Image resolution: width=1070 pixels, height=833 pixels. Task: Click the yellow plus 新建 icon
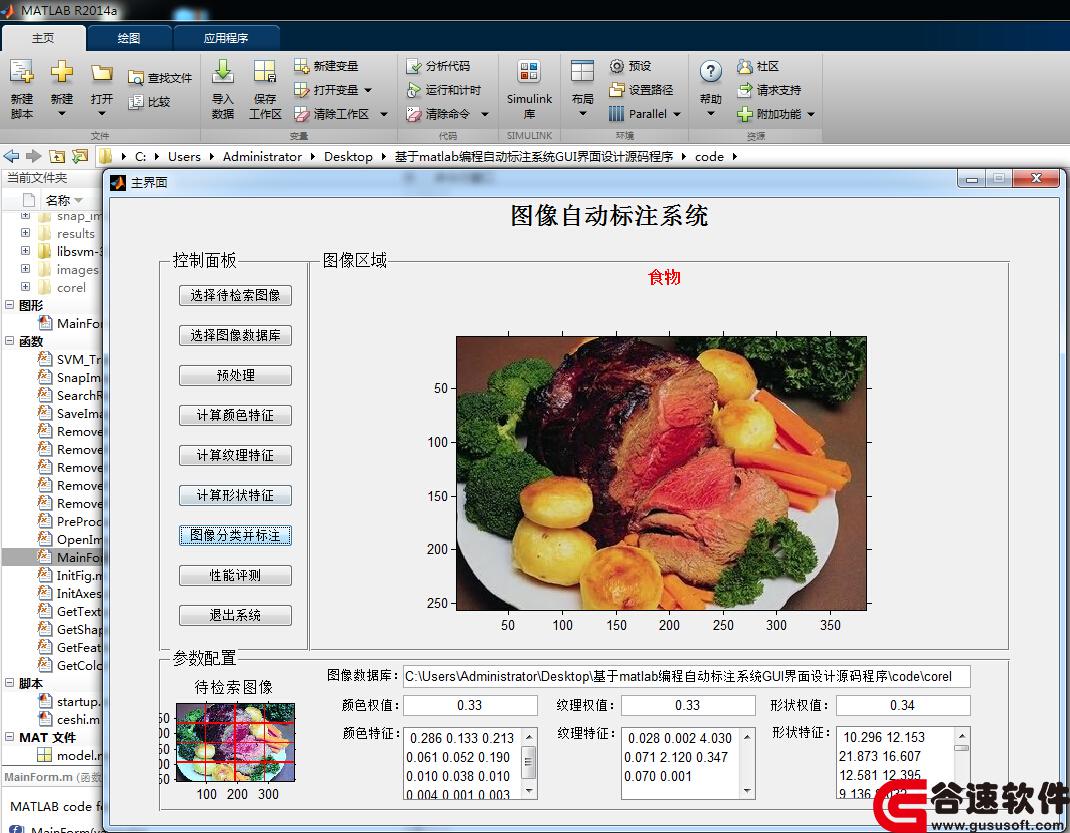61,72
